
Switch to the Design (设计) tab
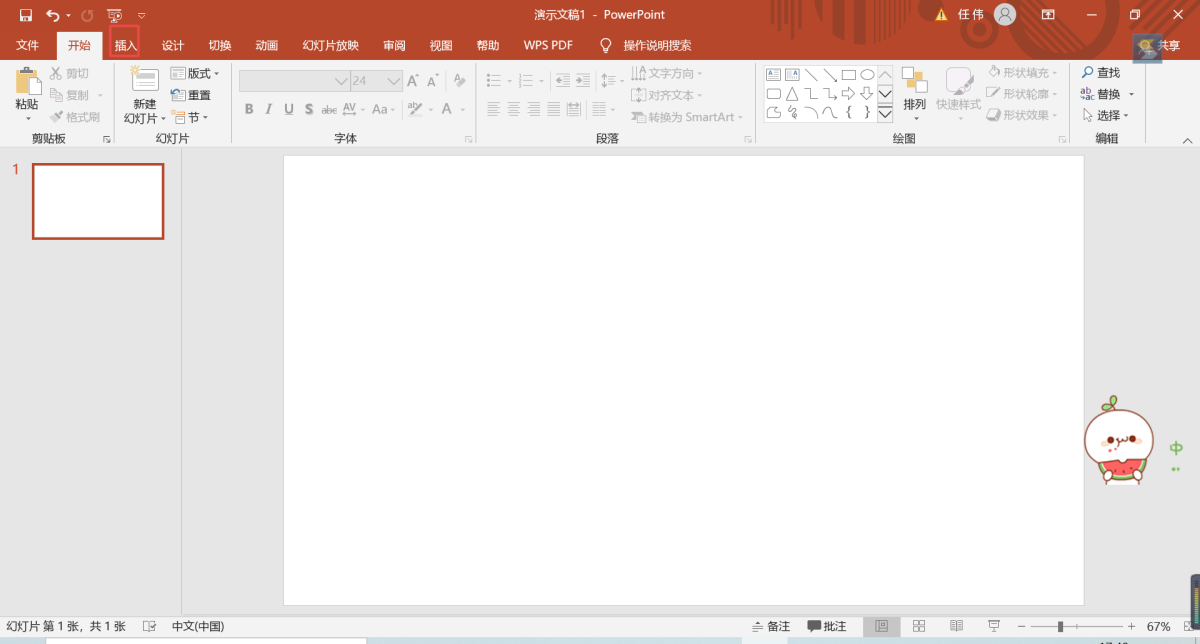pos(173,45)
